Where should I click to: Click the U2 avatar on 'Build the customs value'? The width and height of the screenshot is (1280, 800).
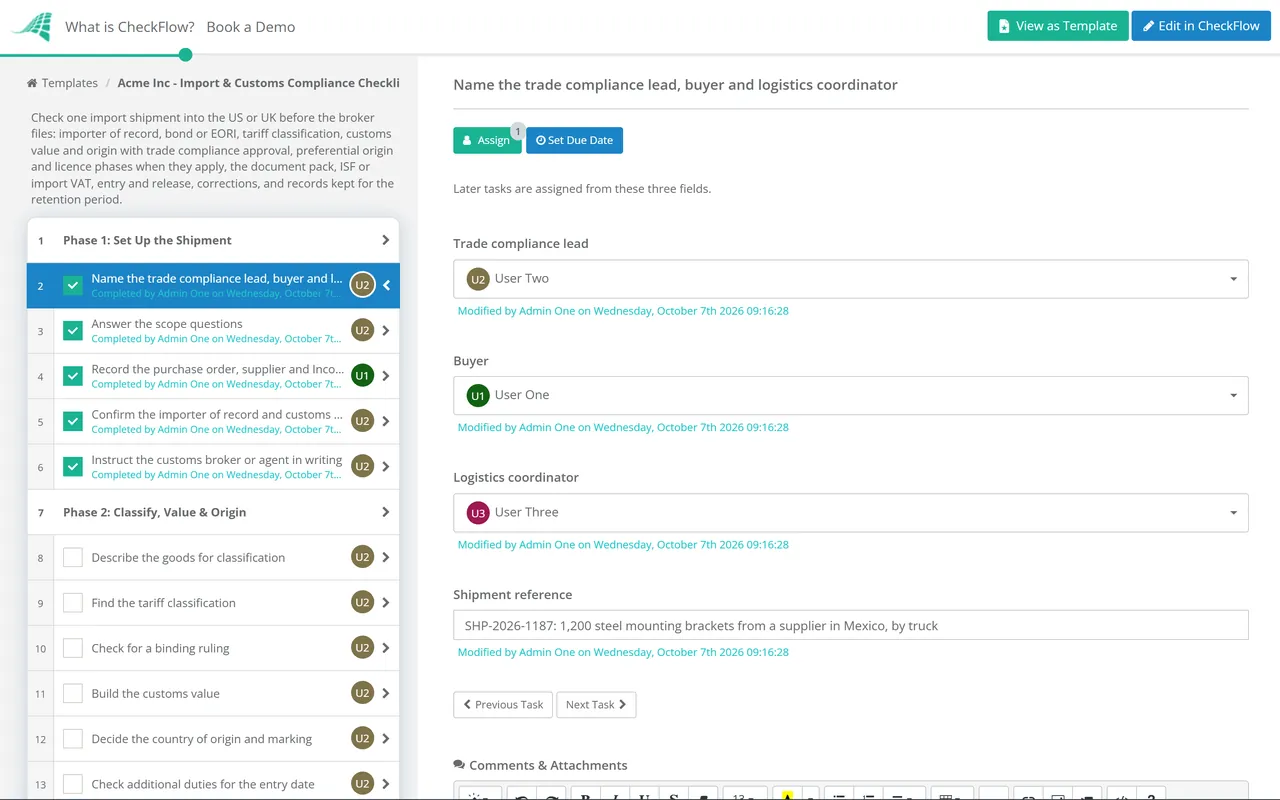[x=362, y=693]
